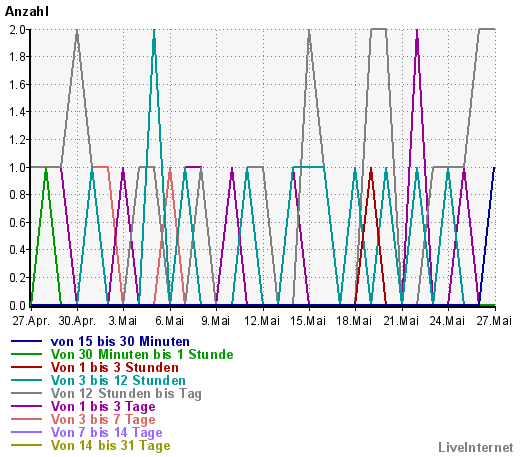Select the 'Von 1 bis 3 Stunden' legend text
Viewport: 520px width, 457px height.
pos(115,367)
